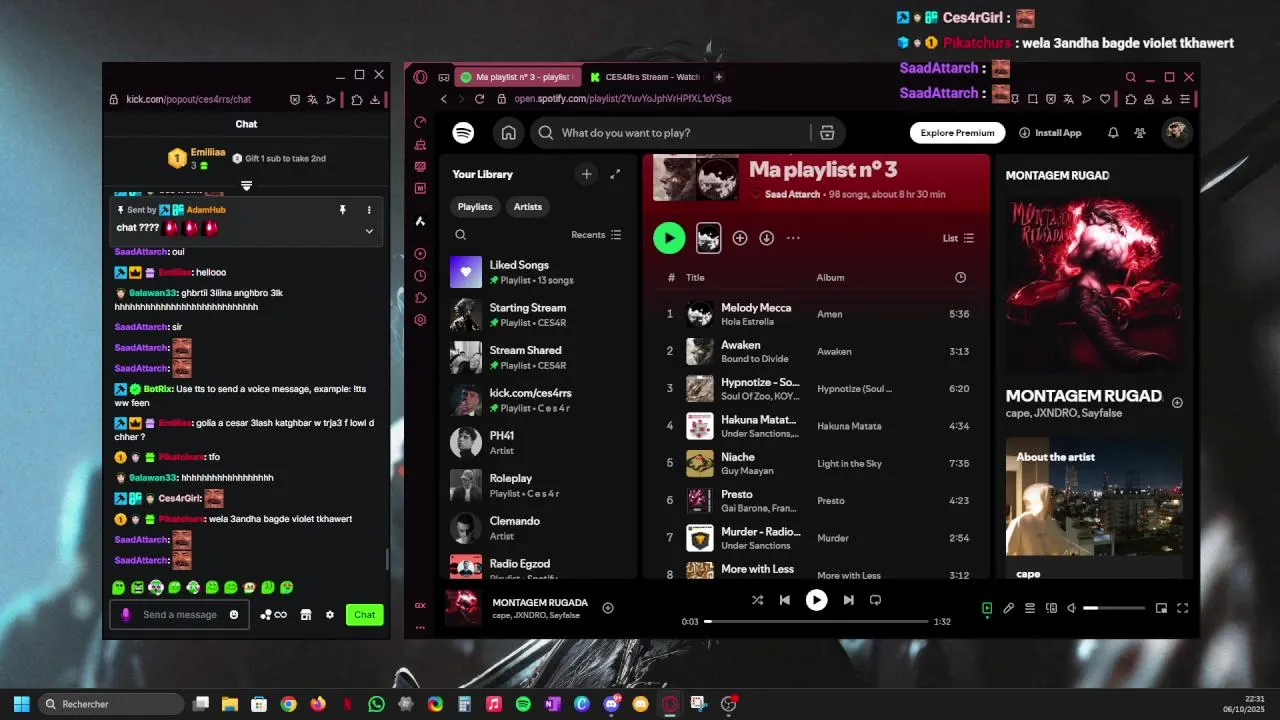Screen dimensions: 1280x720
Task: Collapse the pinned message with the chevron
Action: [369, 231]
